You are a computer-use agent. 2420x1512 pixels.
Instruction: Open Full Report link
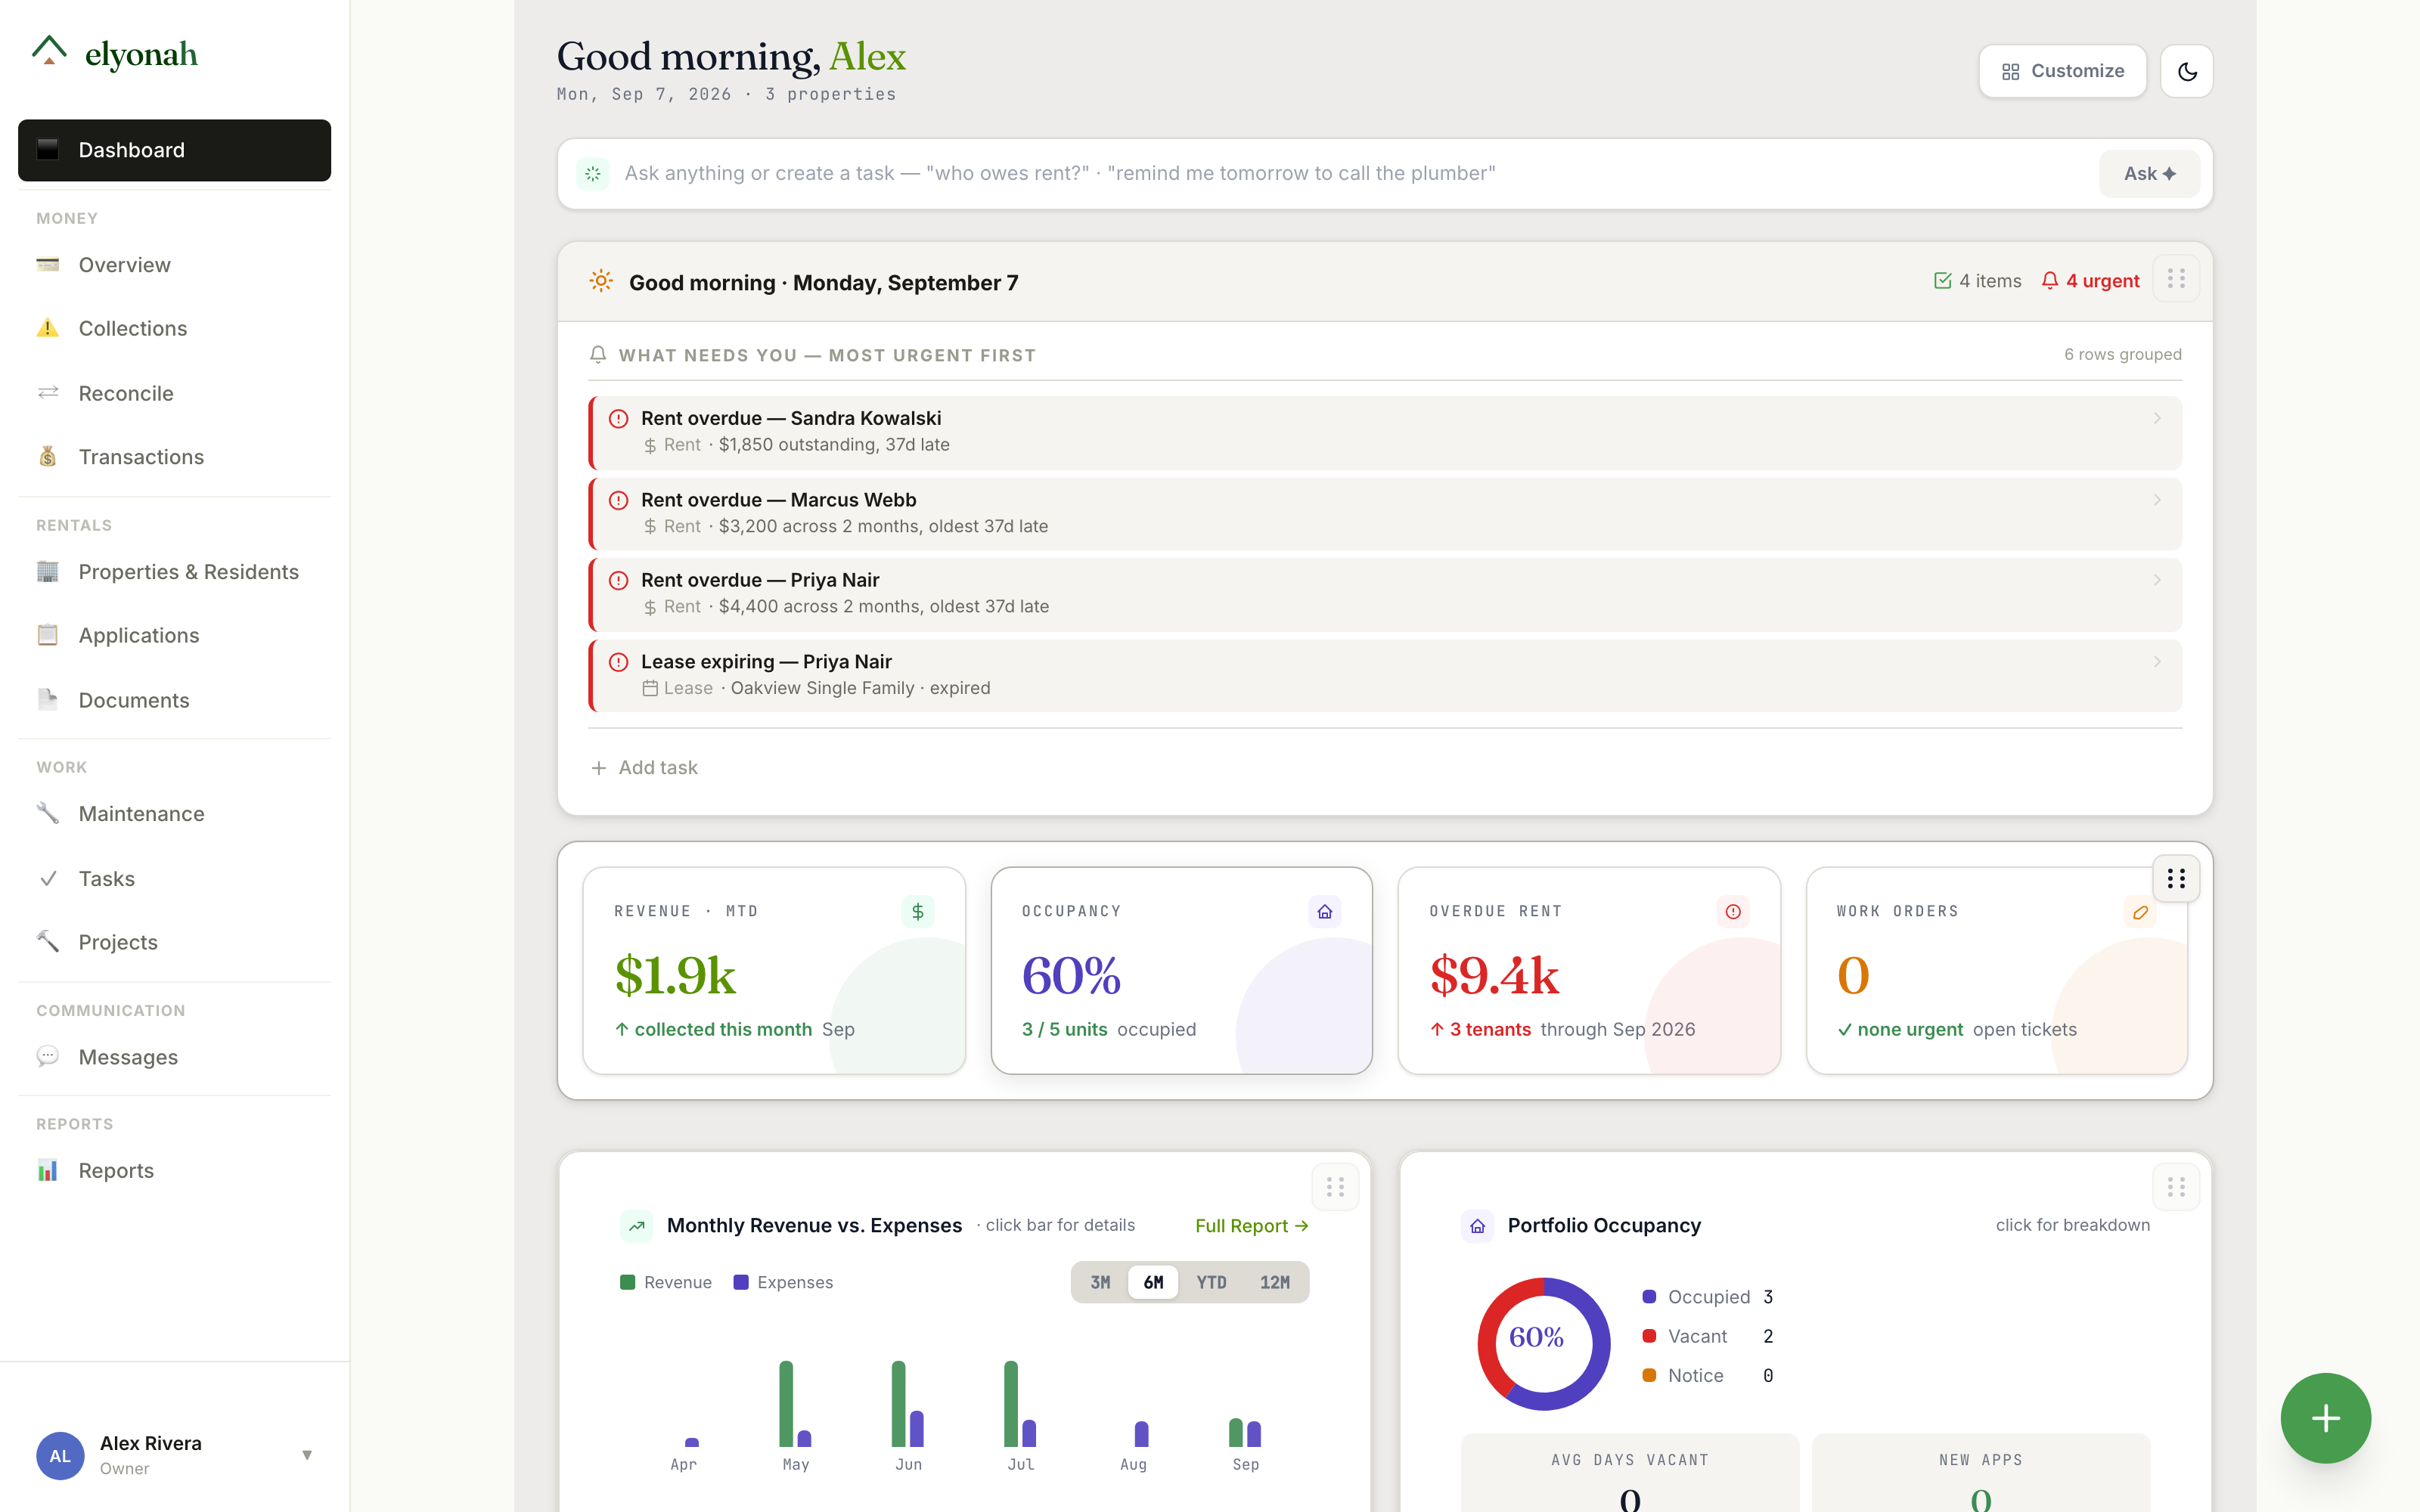tap(1252, 1226)
